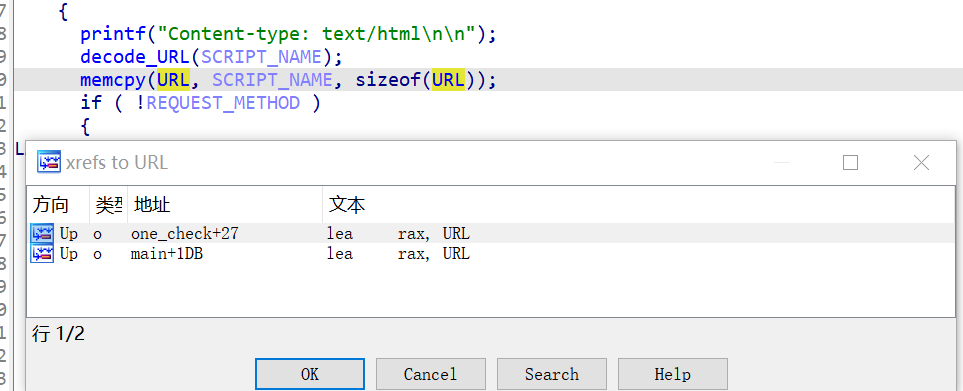Viewport: 963px width, 391px height.
Task: Select the one_check+27 xref row
Action: pyautogui.click(x=491, y=233)
